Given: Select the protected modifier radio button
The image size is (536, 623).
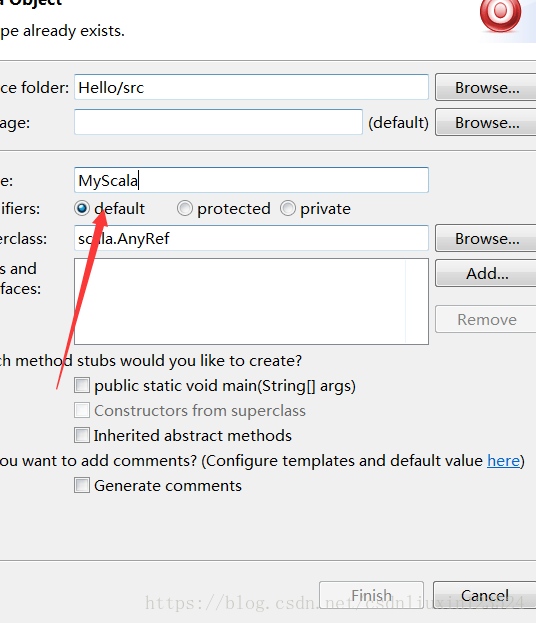Looking at the screenshot, I should click(x=185, y=208).
